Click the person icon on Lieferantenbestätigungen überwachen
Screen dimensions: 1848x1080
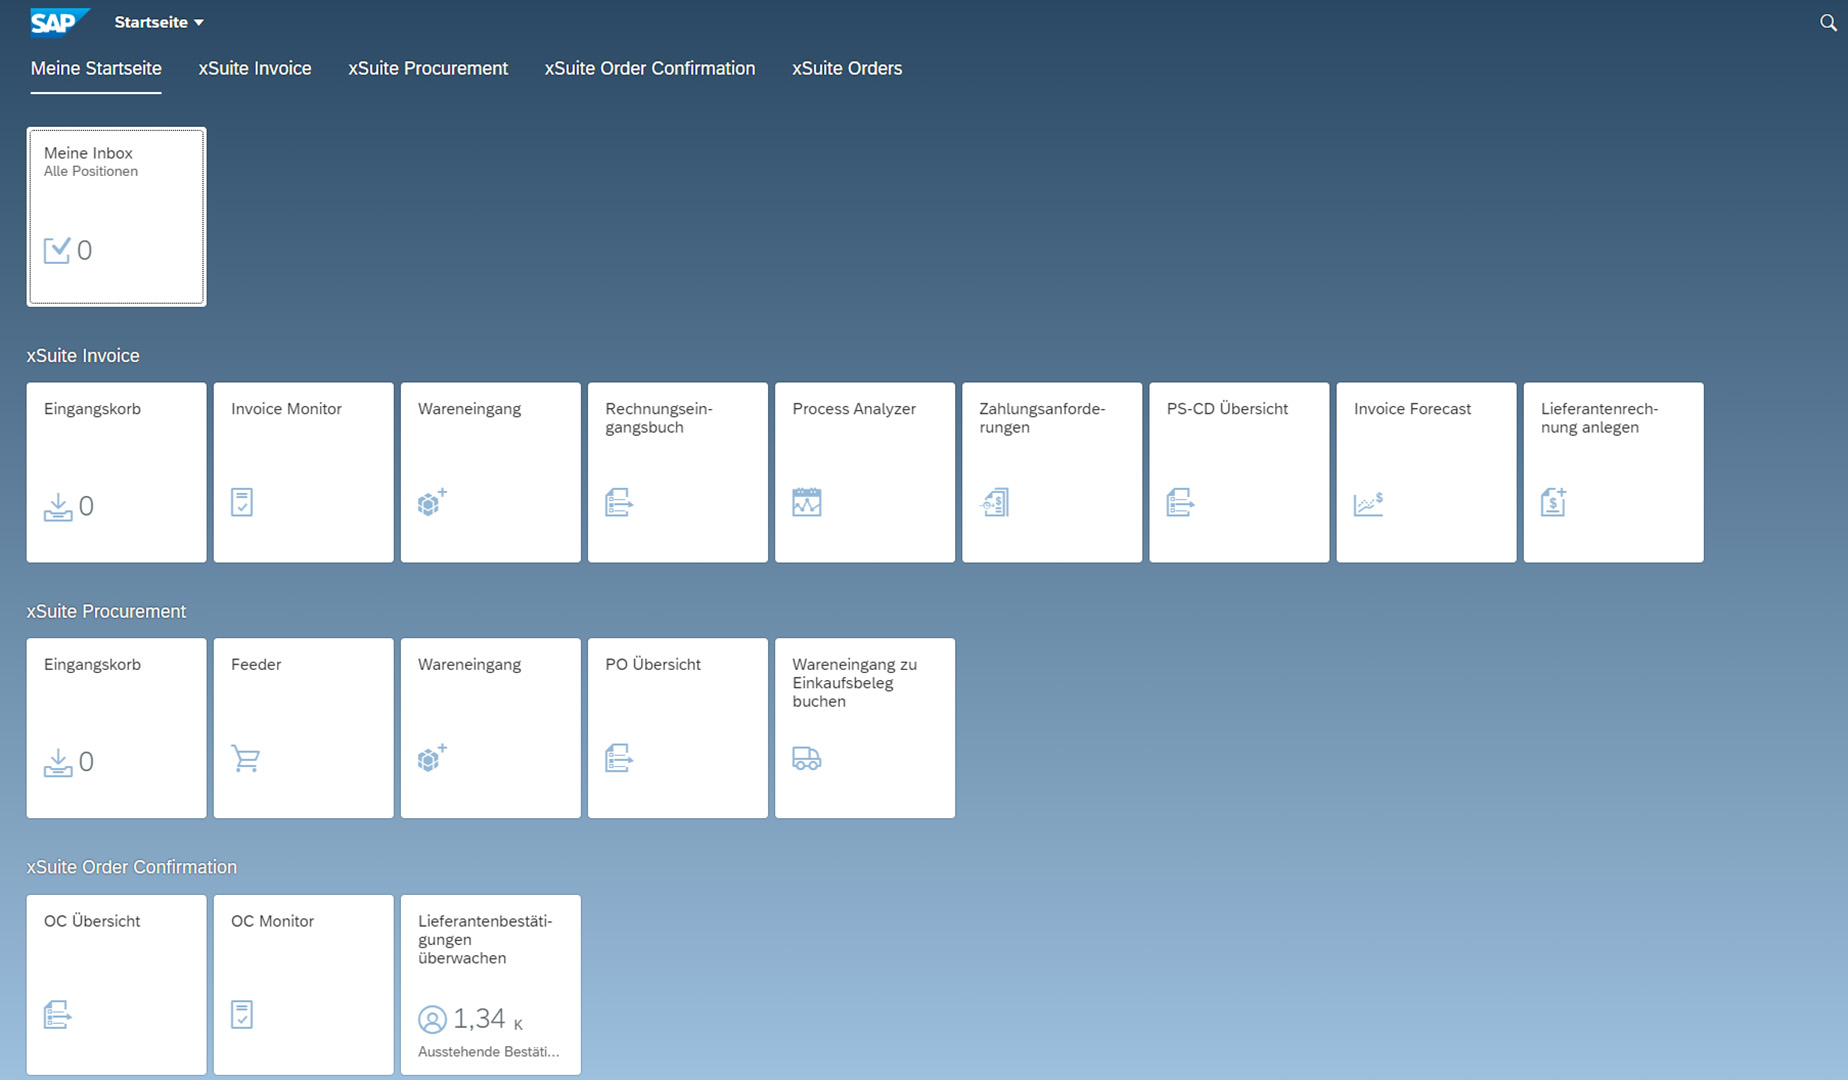[x=432, y=1019]
